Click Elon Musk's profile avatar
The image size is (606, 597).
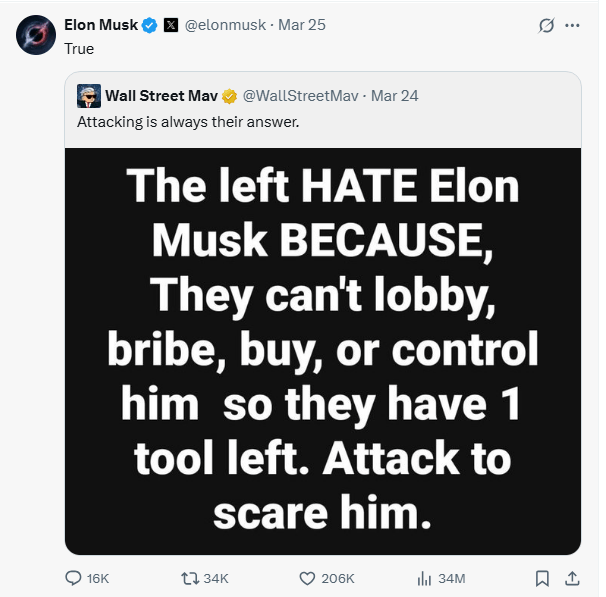point(34,35)
